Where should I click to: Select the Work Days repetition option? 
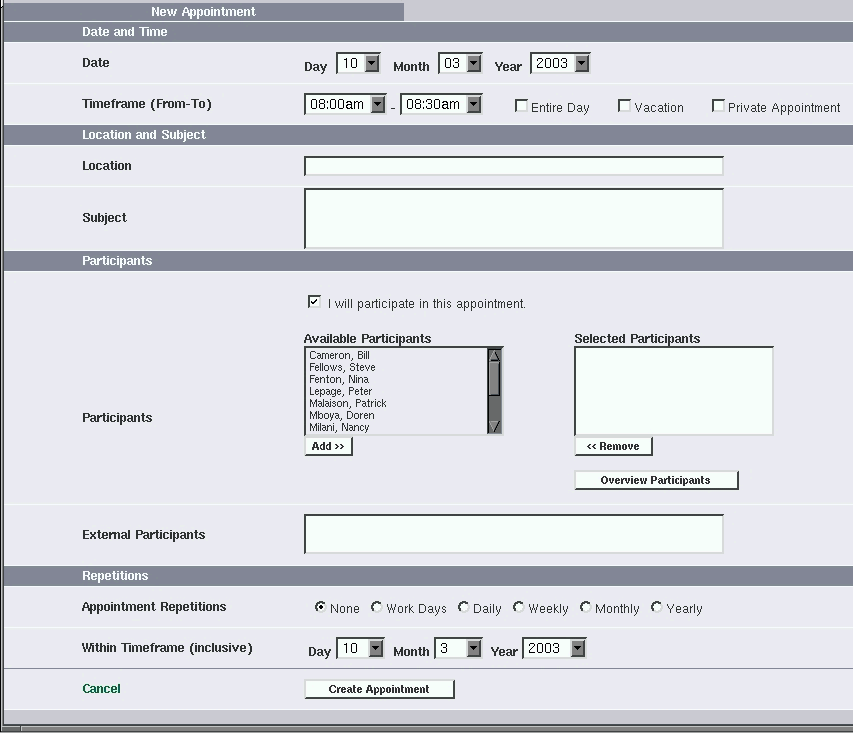376,607
